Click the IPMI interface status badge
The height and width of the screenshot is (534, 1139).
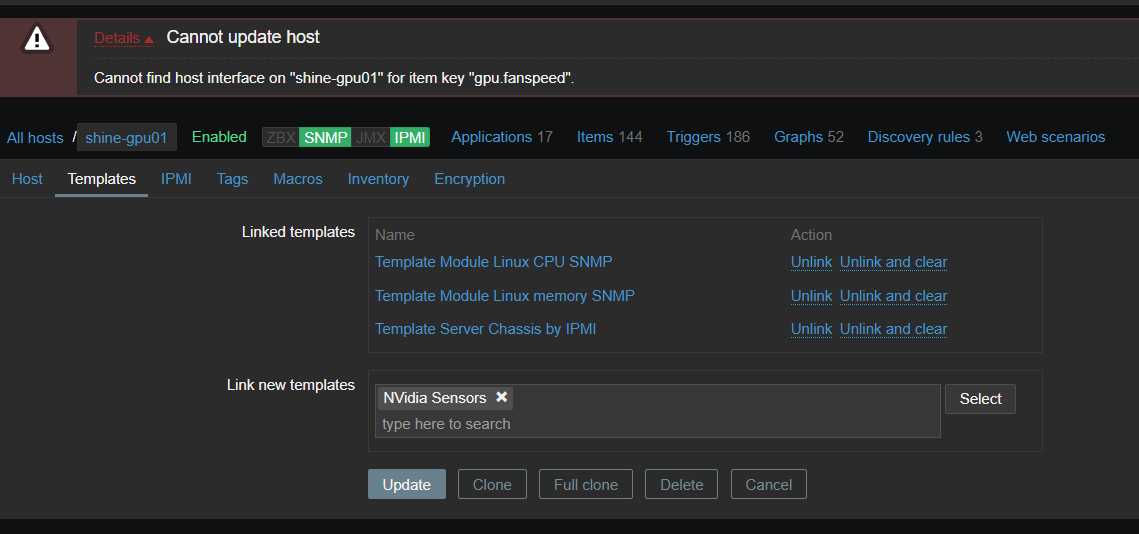410,137
